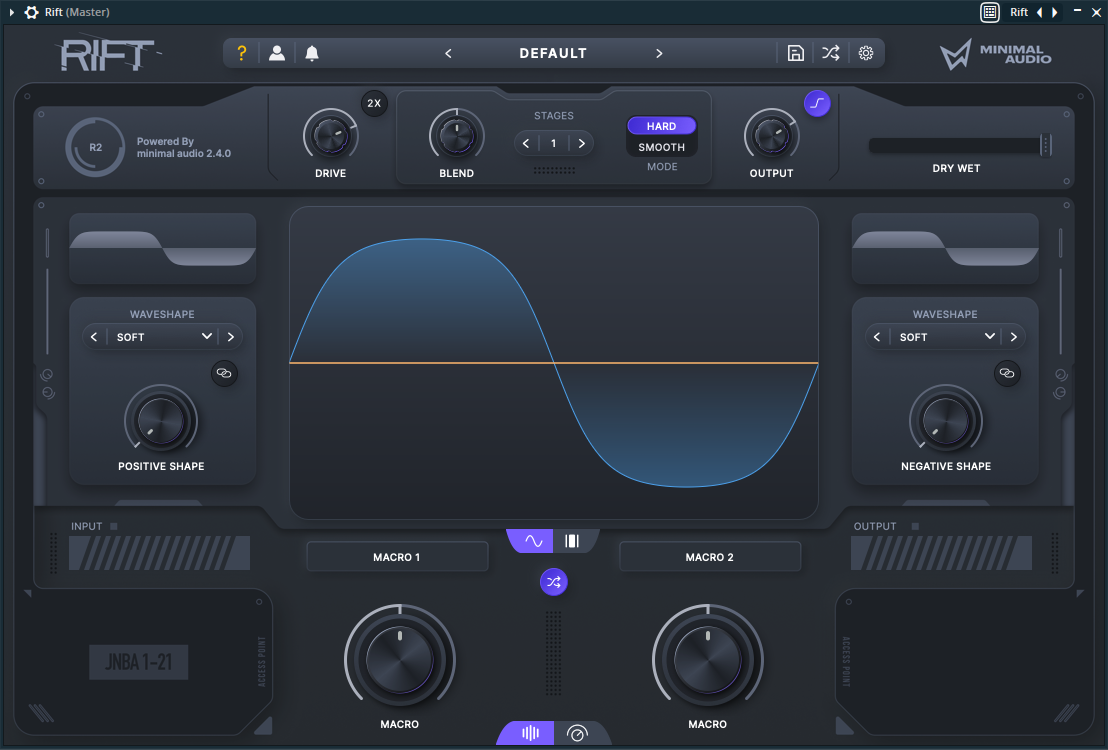The height and width of the screenshot is (750, 1108).
Task: Click the DEFAULT preset name
Action: click(x=553, y=53)
